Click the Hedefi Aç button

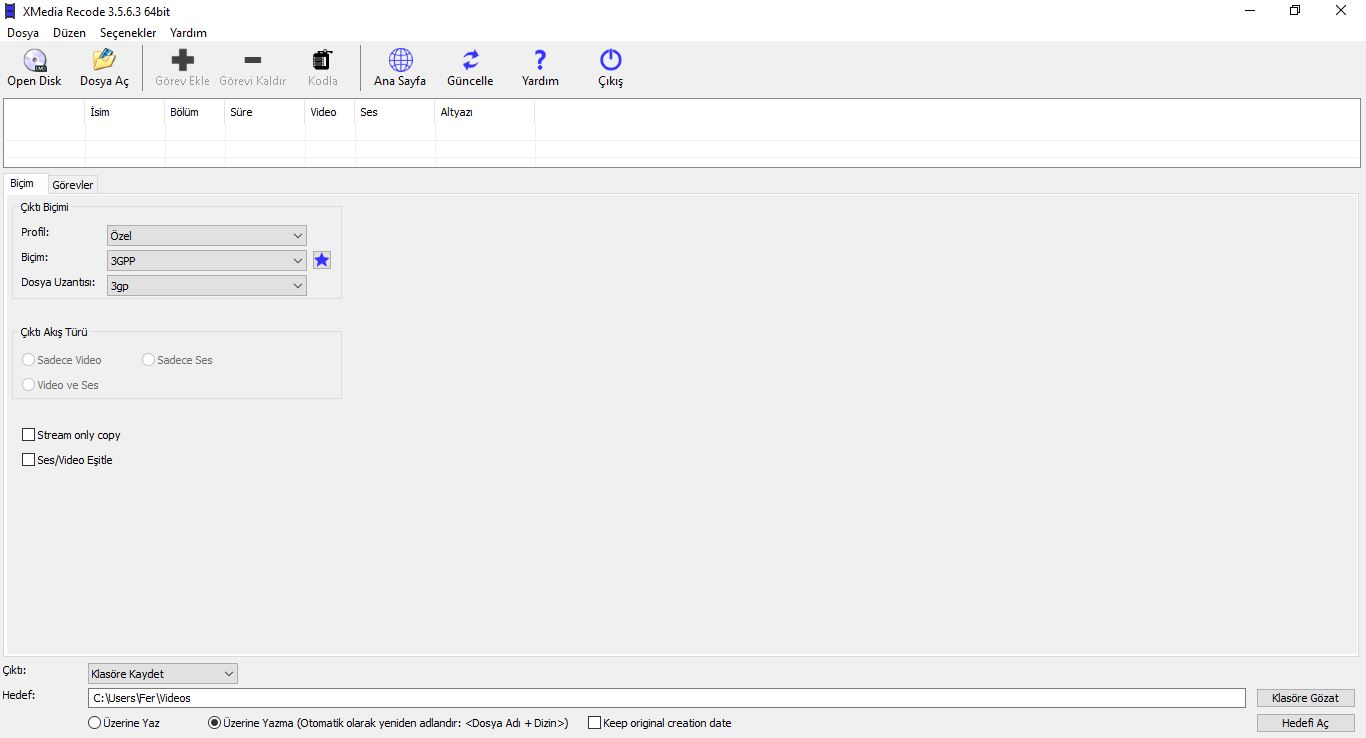click(x=1306, y=723)
